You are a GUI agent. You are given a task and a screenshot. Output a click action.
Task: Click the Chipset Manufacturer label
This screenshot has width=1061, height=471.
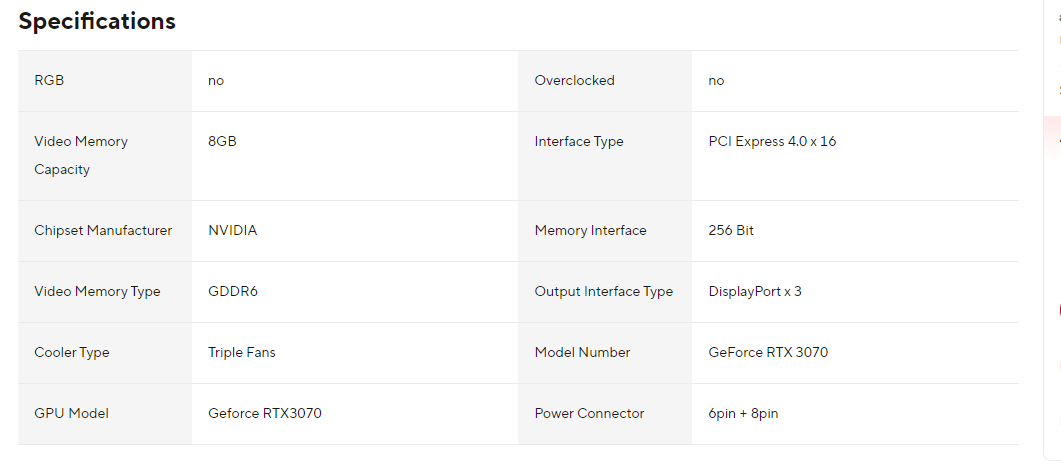[103, 231]
